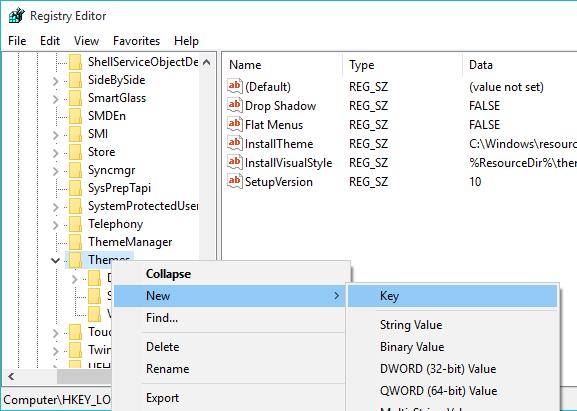
Task: Click the Flat Menus value string icon
Action: coord(235,124)
